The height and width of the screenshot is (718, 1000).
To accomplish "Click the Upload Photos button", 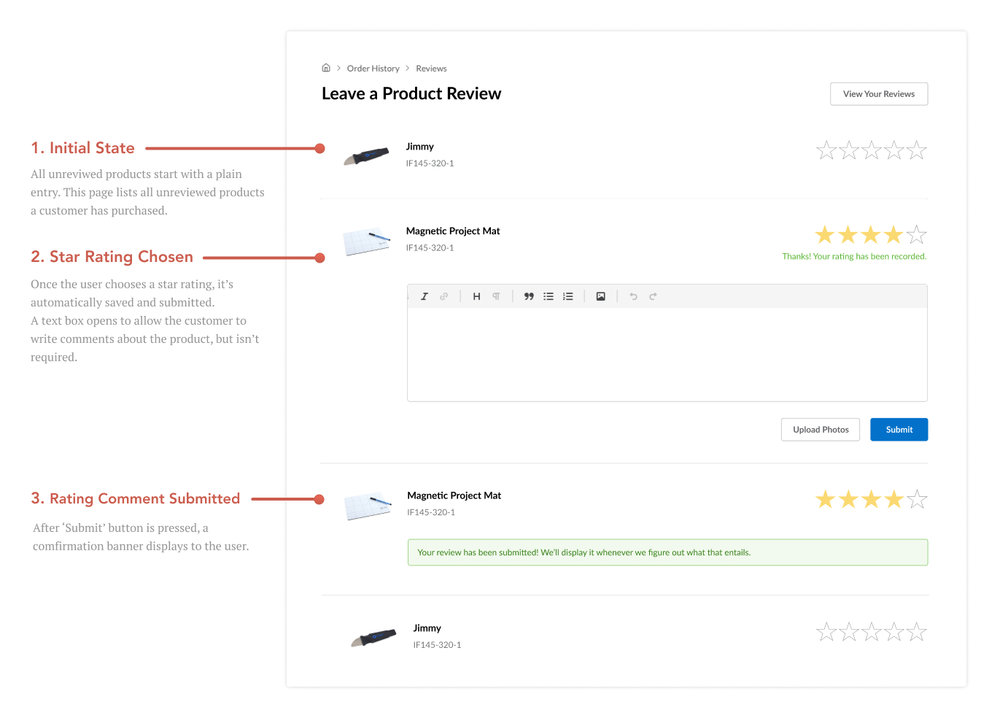I will [x=820, y=429].
